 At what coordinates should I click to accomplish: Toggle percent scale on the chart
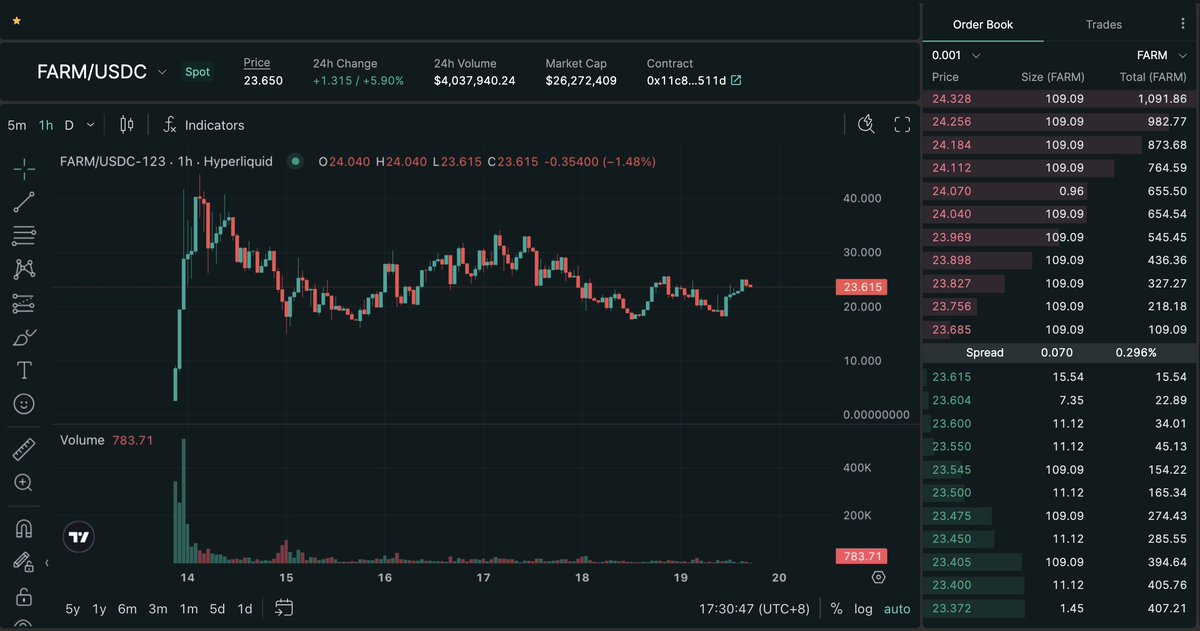tap(836, 608)
